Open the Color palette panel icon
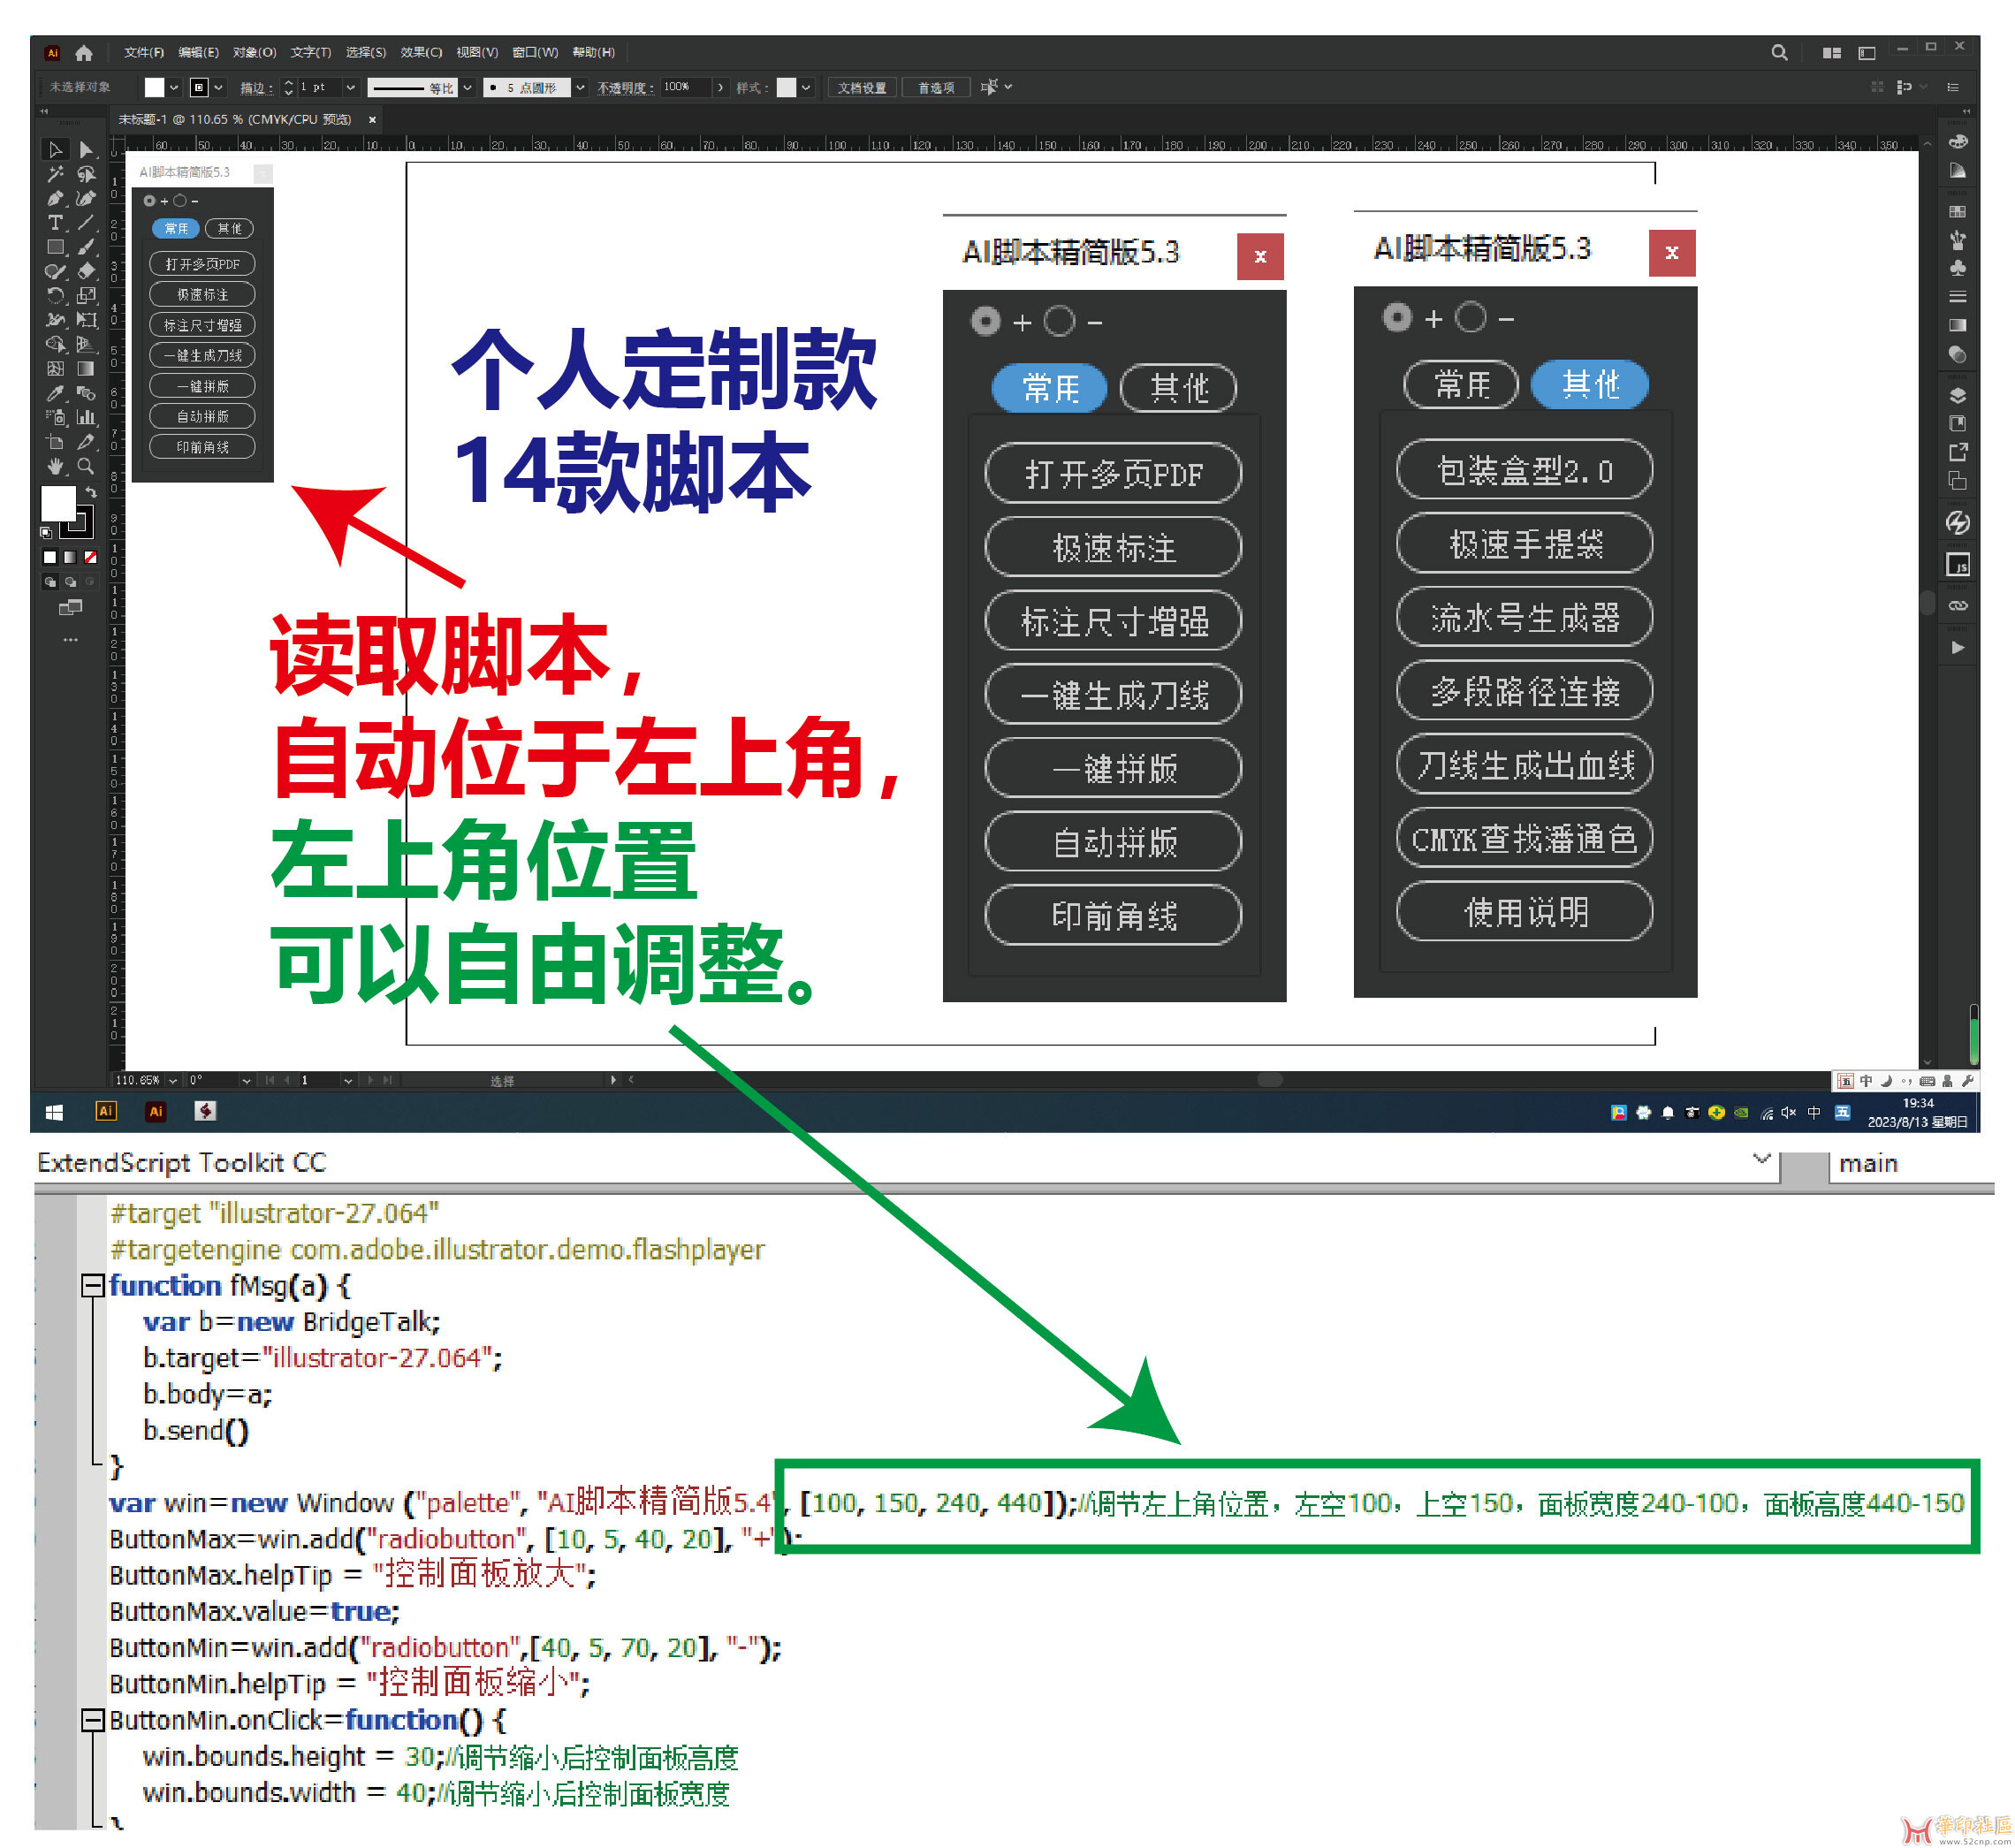Screen dimensions: 2015x1848 point(1958,141)
